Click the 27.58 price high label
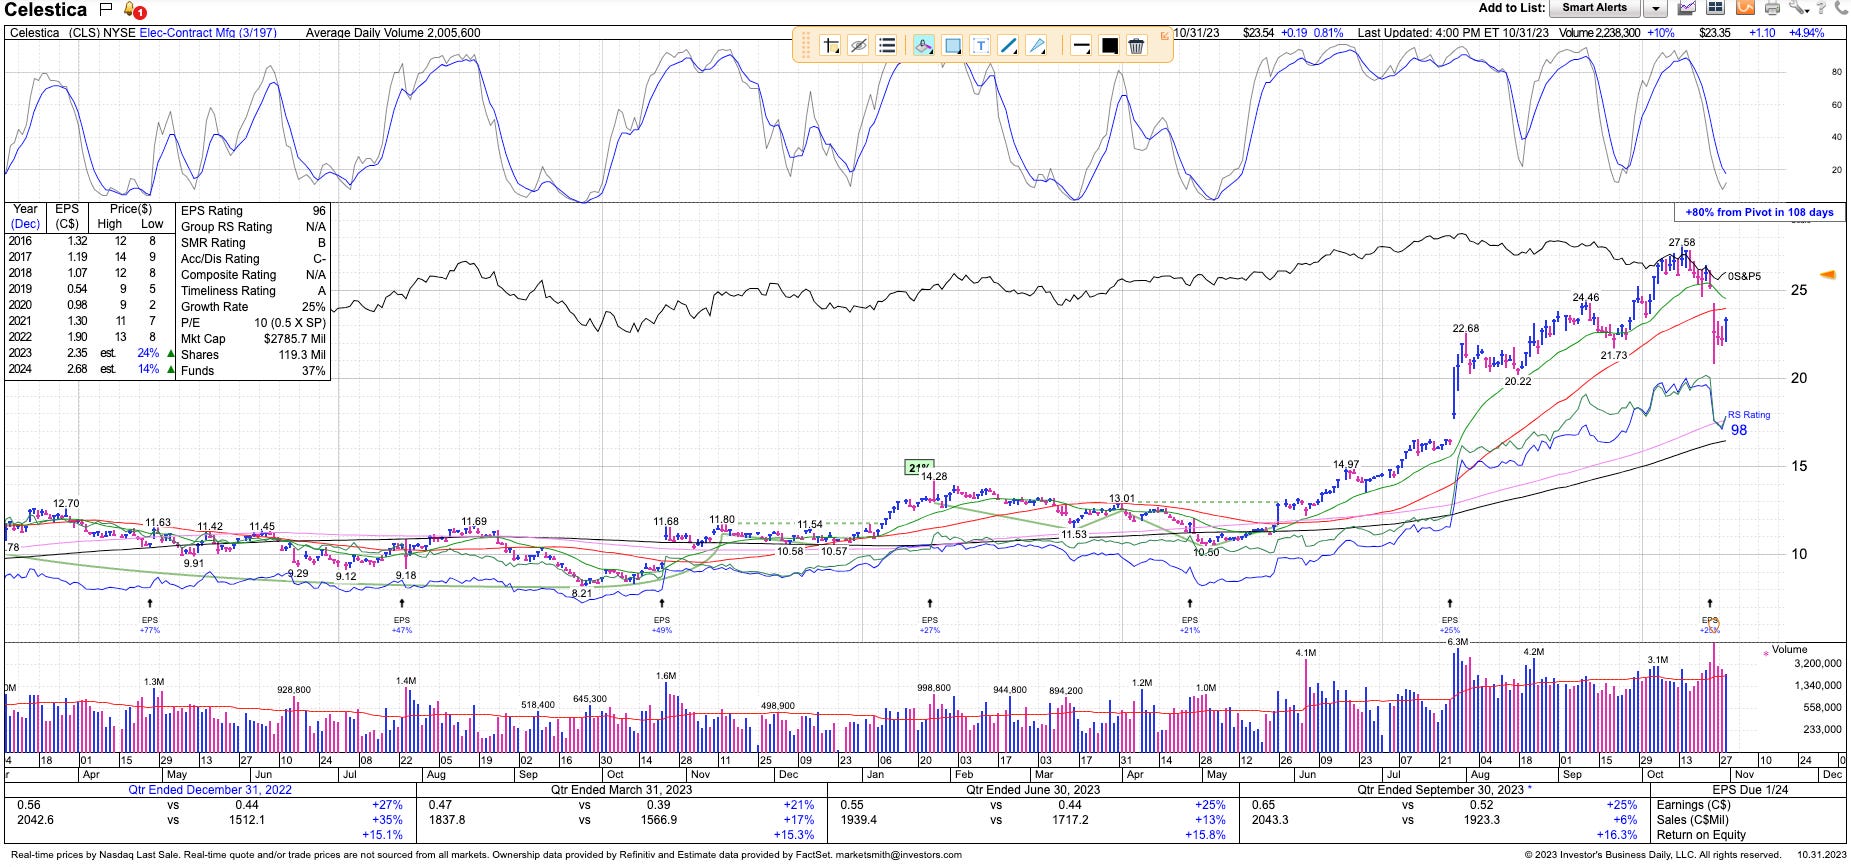The width and height of the screenshot is (1851, 867). (1682, 243)
